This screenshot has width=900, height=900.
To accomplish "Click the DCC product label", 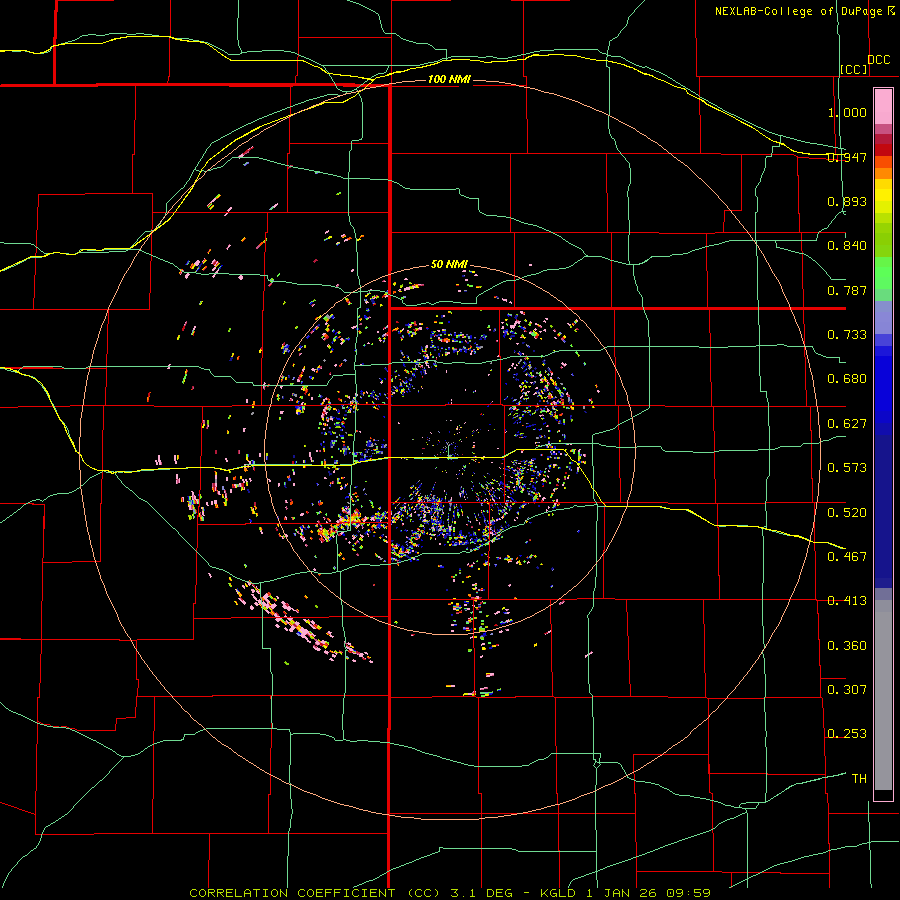I will [879, 60].
